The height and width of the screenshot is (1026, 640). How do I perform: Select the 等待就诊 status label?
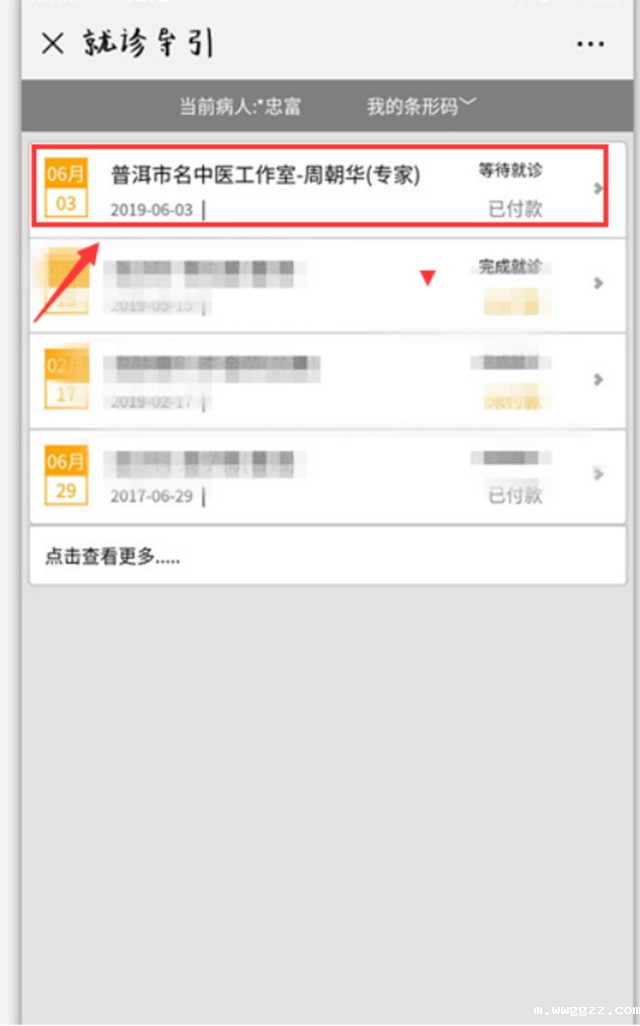tap(510, 170)
